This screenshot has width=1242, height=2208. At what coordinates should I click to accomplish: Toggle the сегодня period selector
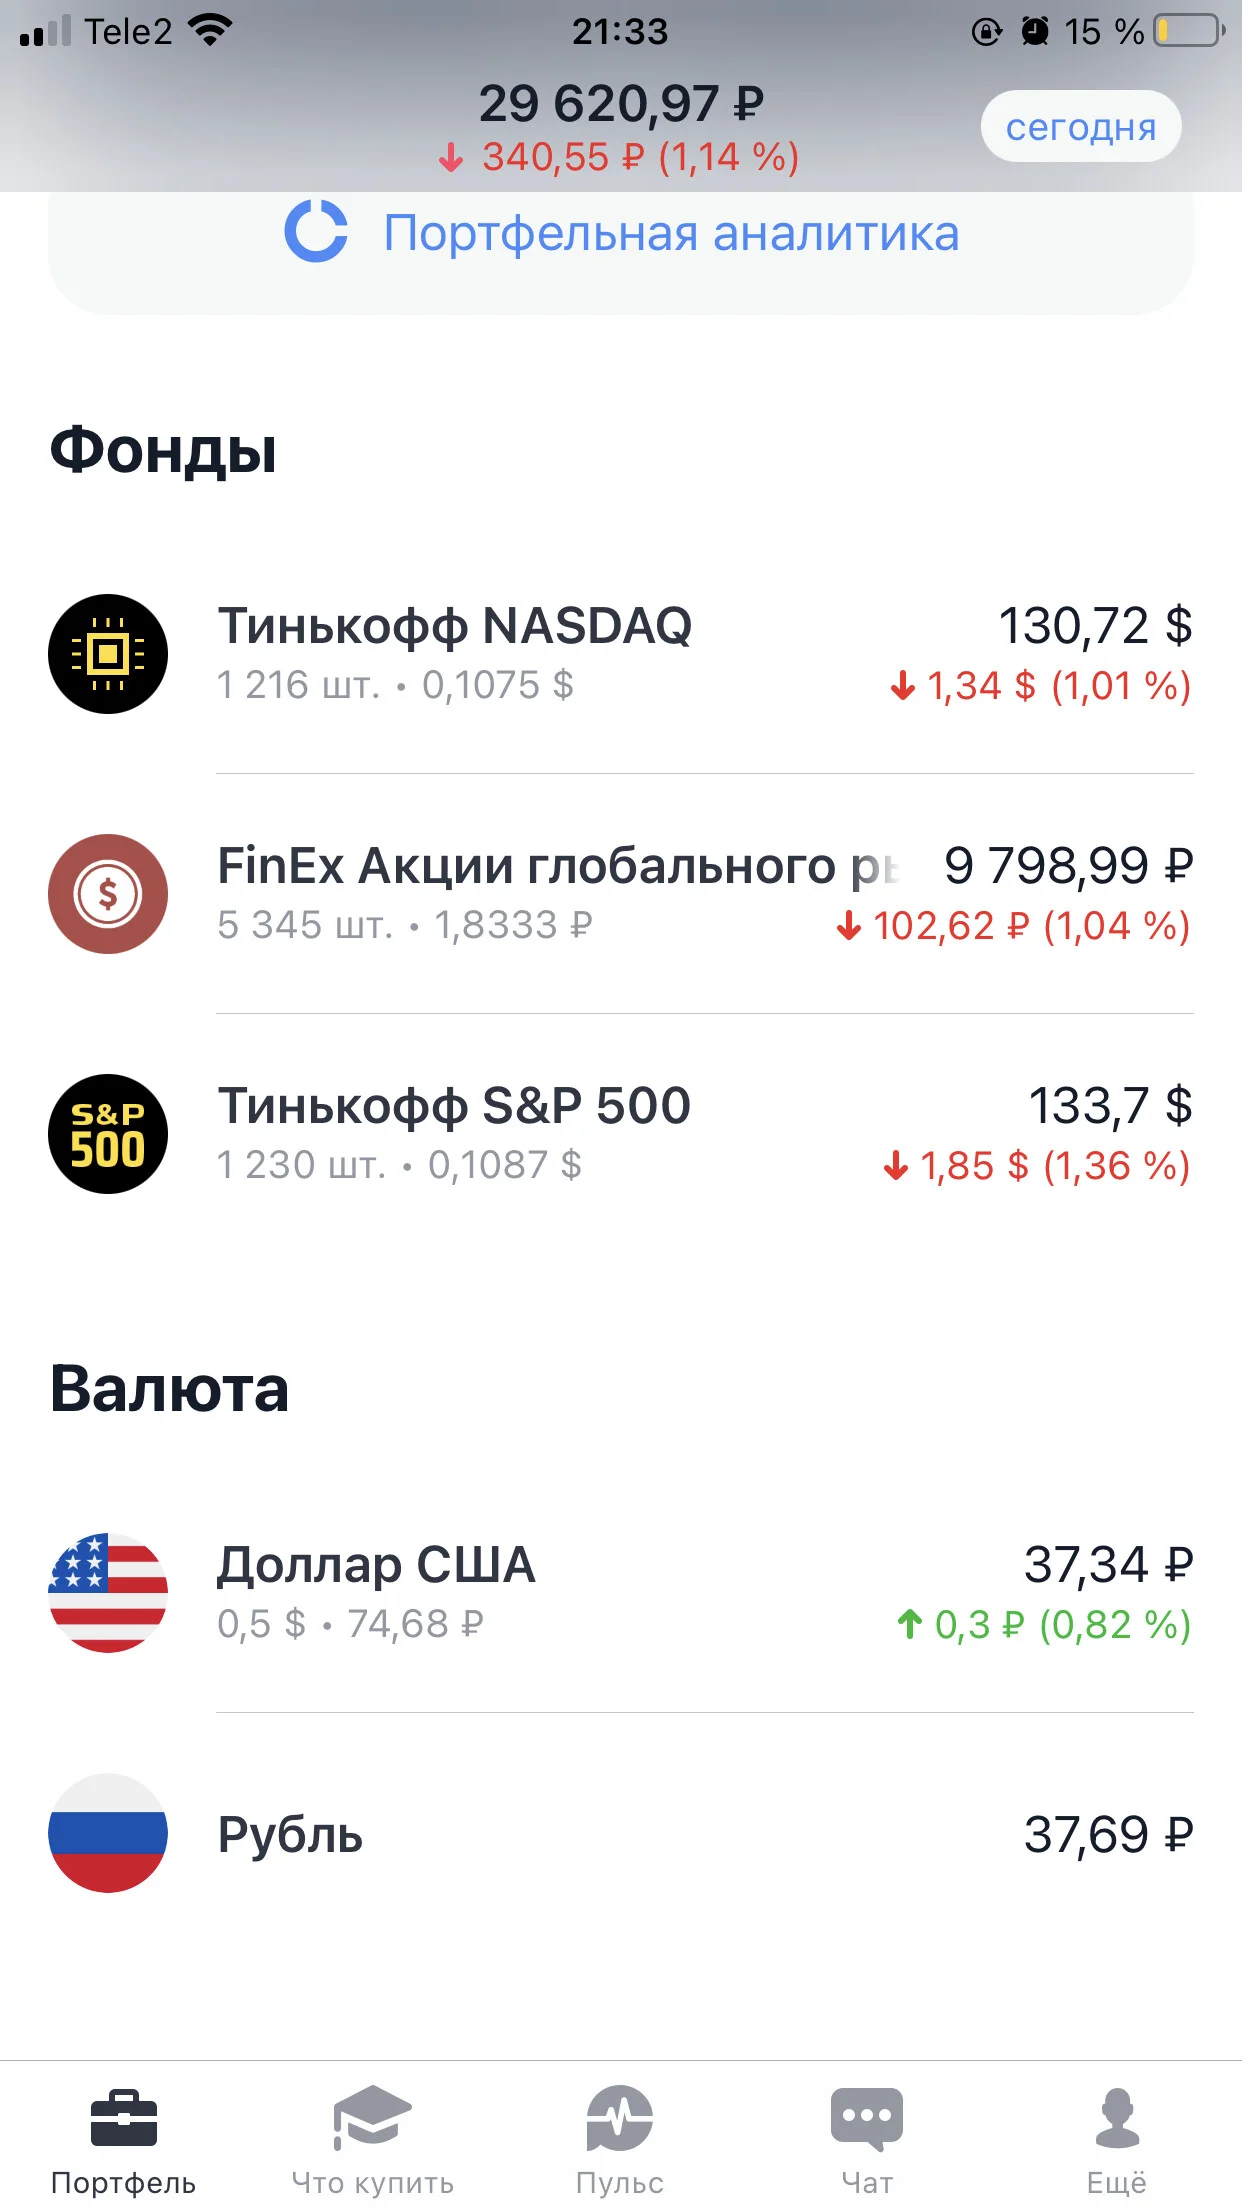click(1081, 127)
